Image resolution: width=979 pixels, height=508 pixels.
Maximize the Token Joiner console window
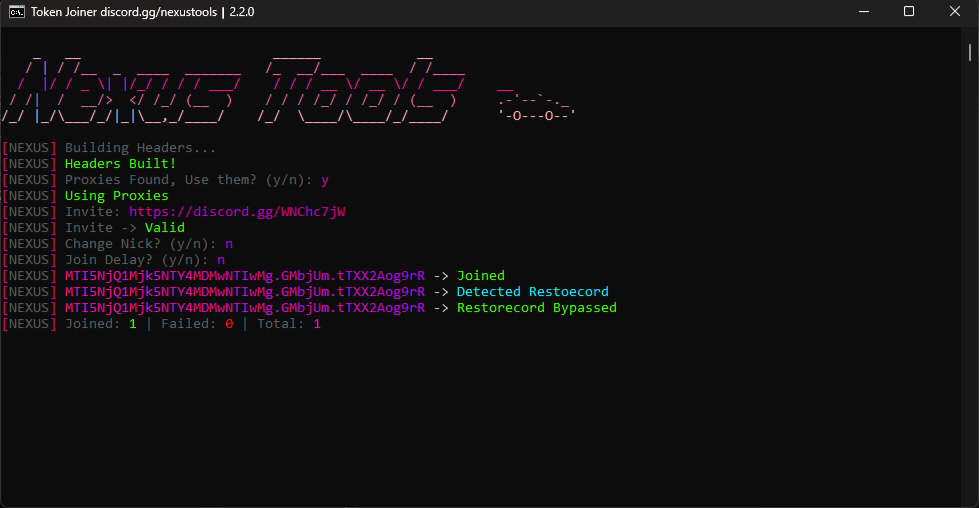tap(909, 12)
